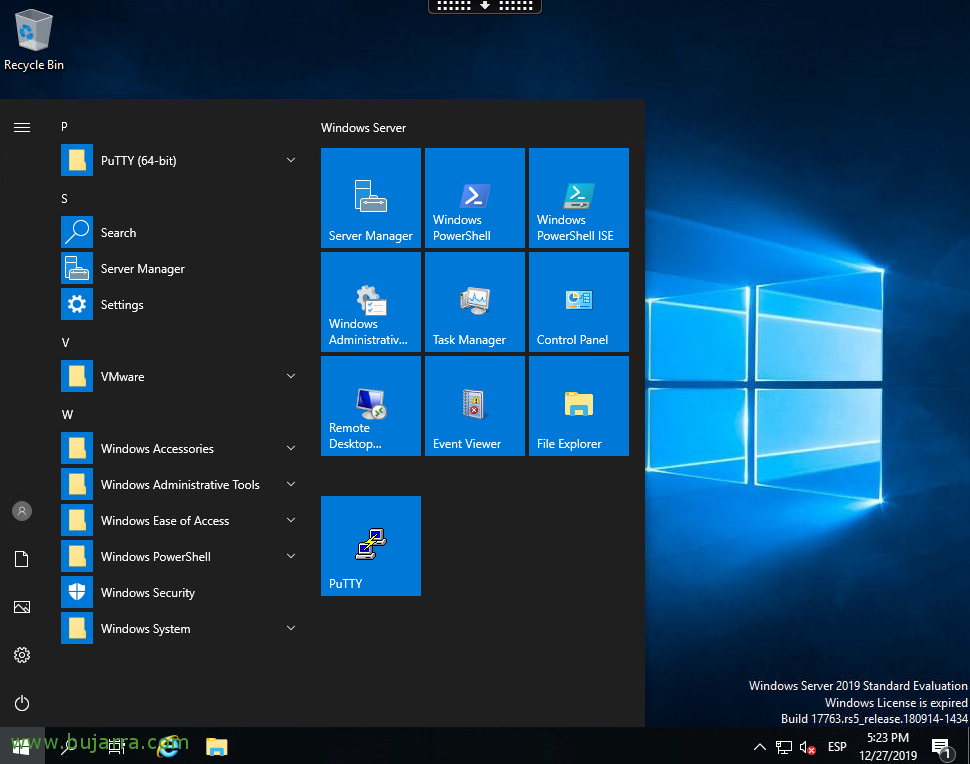
Task: Expand the Windows PowerShell folder
Action: click(x=181, y=556)
